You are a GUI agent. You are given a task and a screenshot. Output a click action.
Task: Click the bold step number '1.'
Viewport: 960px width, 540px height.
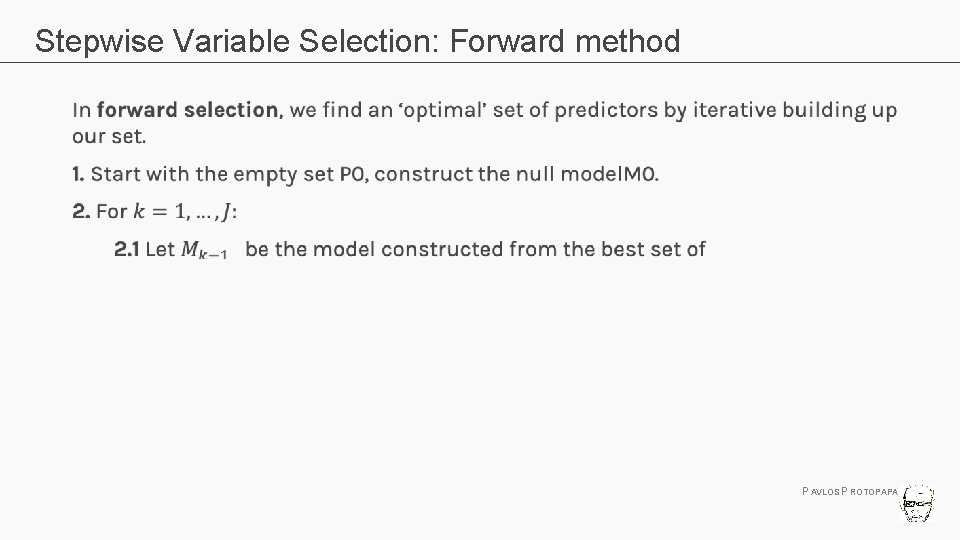78,174
